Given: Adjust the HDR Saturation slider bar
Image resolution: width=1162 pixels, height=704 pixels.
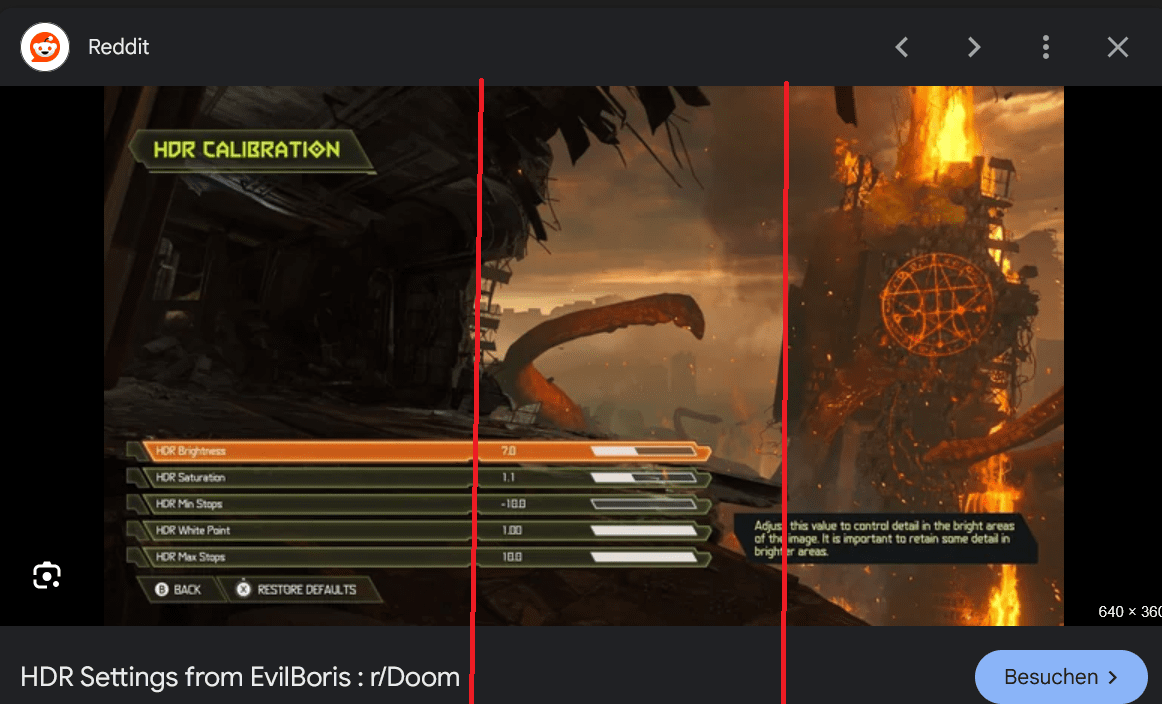Looking at the screenshot, I should (x=643, y=477).
